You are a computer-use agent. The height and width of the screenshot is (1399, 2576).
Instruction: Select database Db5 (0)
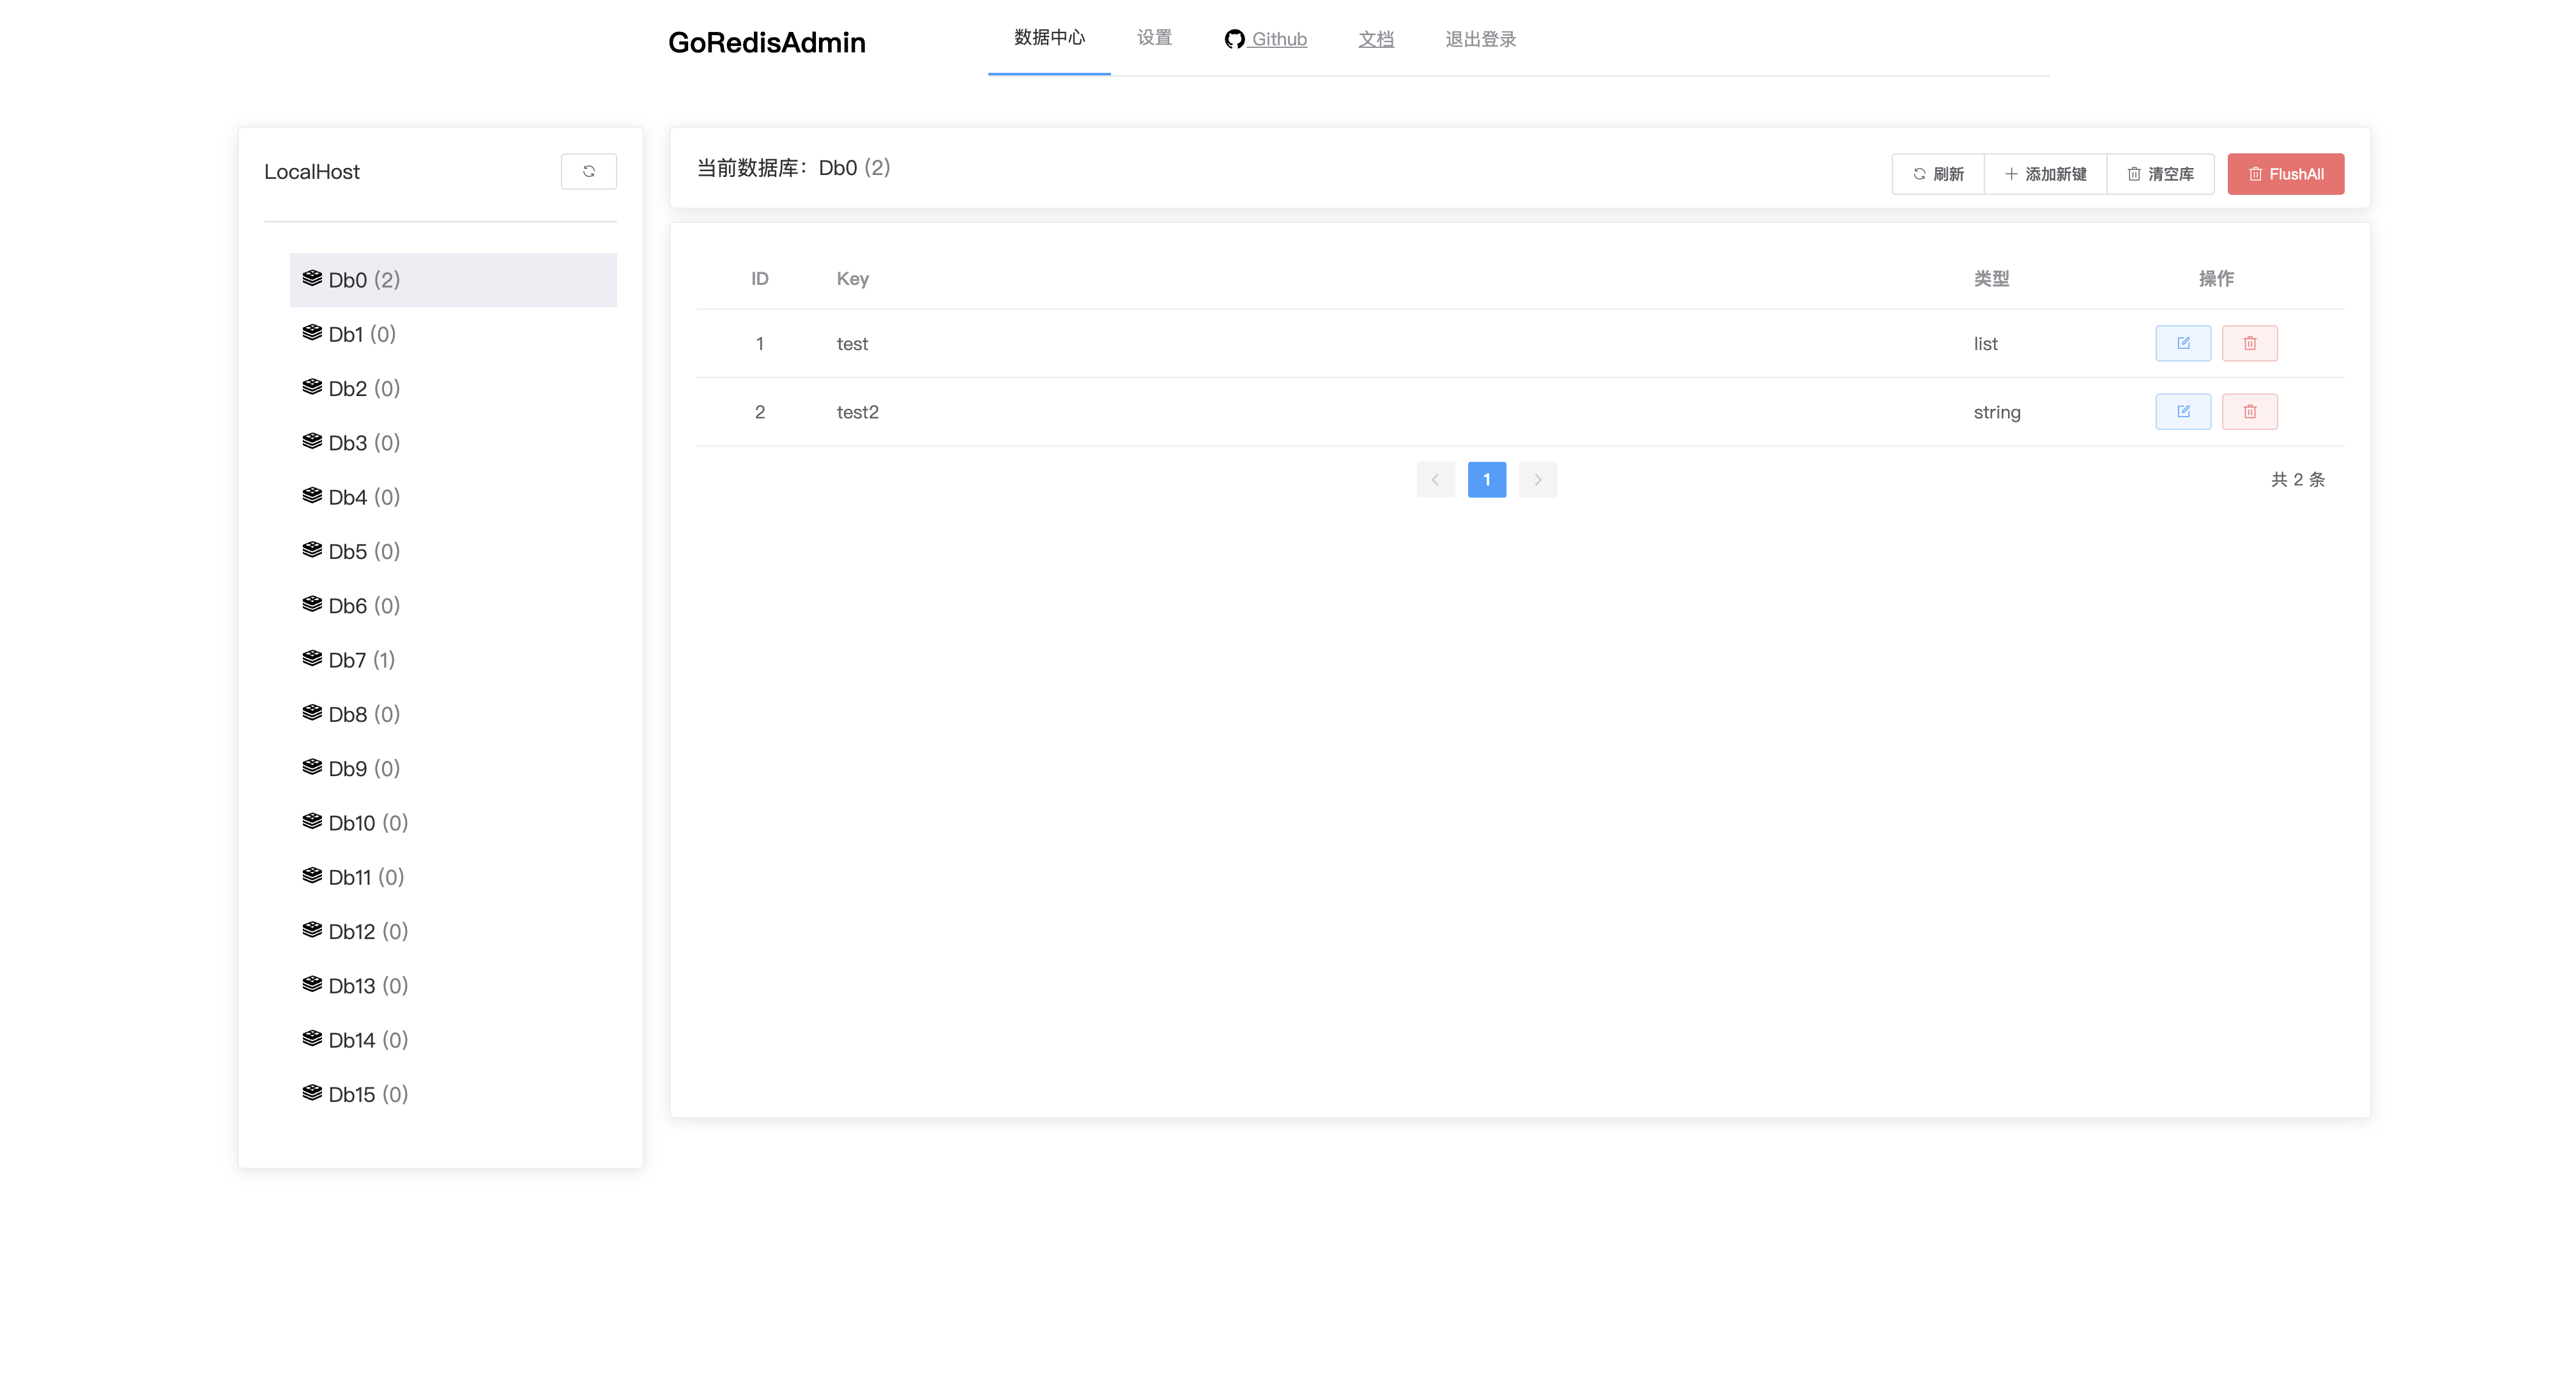pos(453,551)
